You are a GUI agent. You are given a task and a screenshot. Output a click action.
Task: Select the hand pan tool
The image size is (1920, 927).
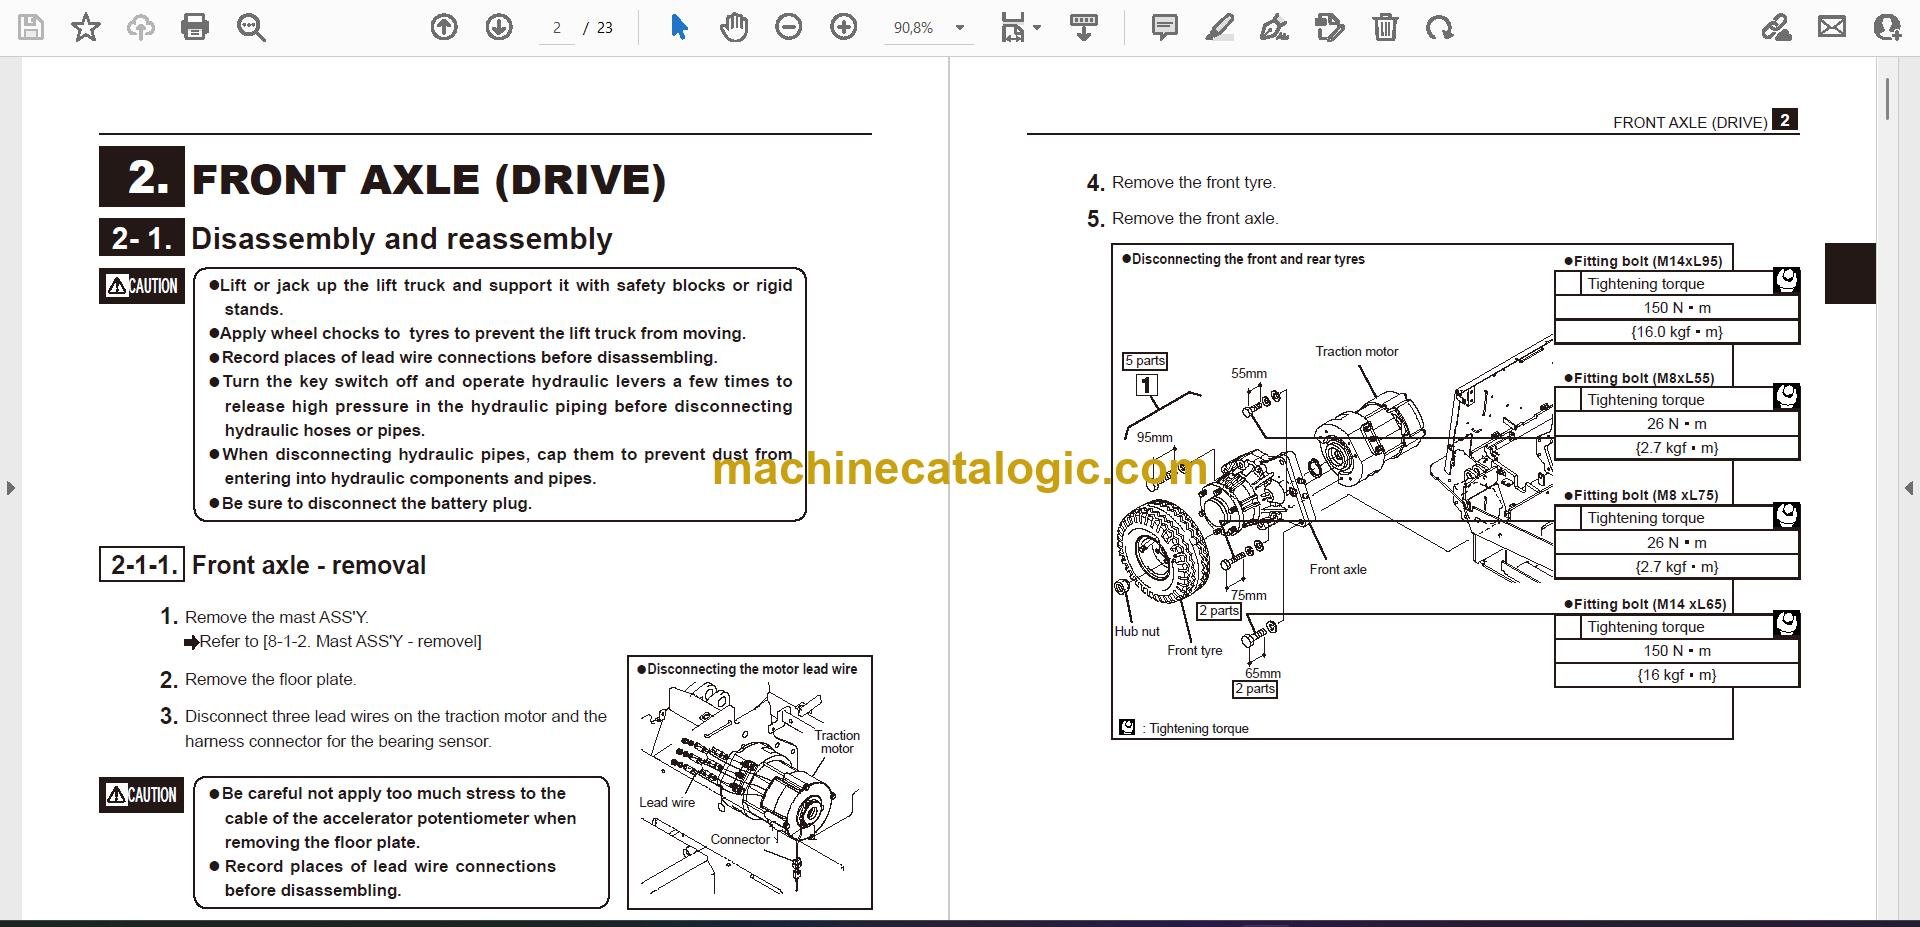[x=734, y=27]
